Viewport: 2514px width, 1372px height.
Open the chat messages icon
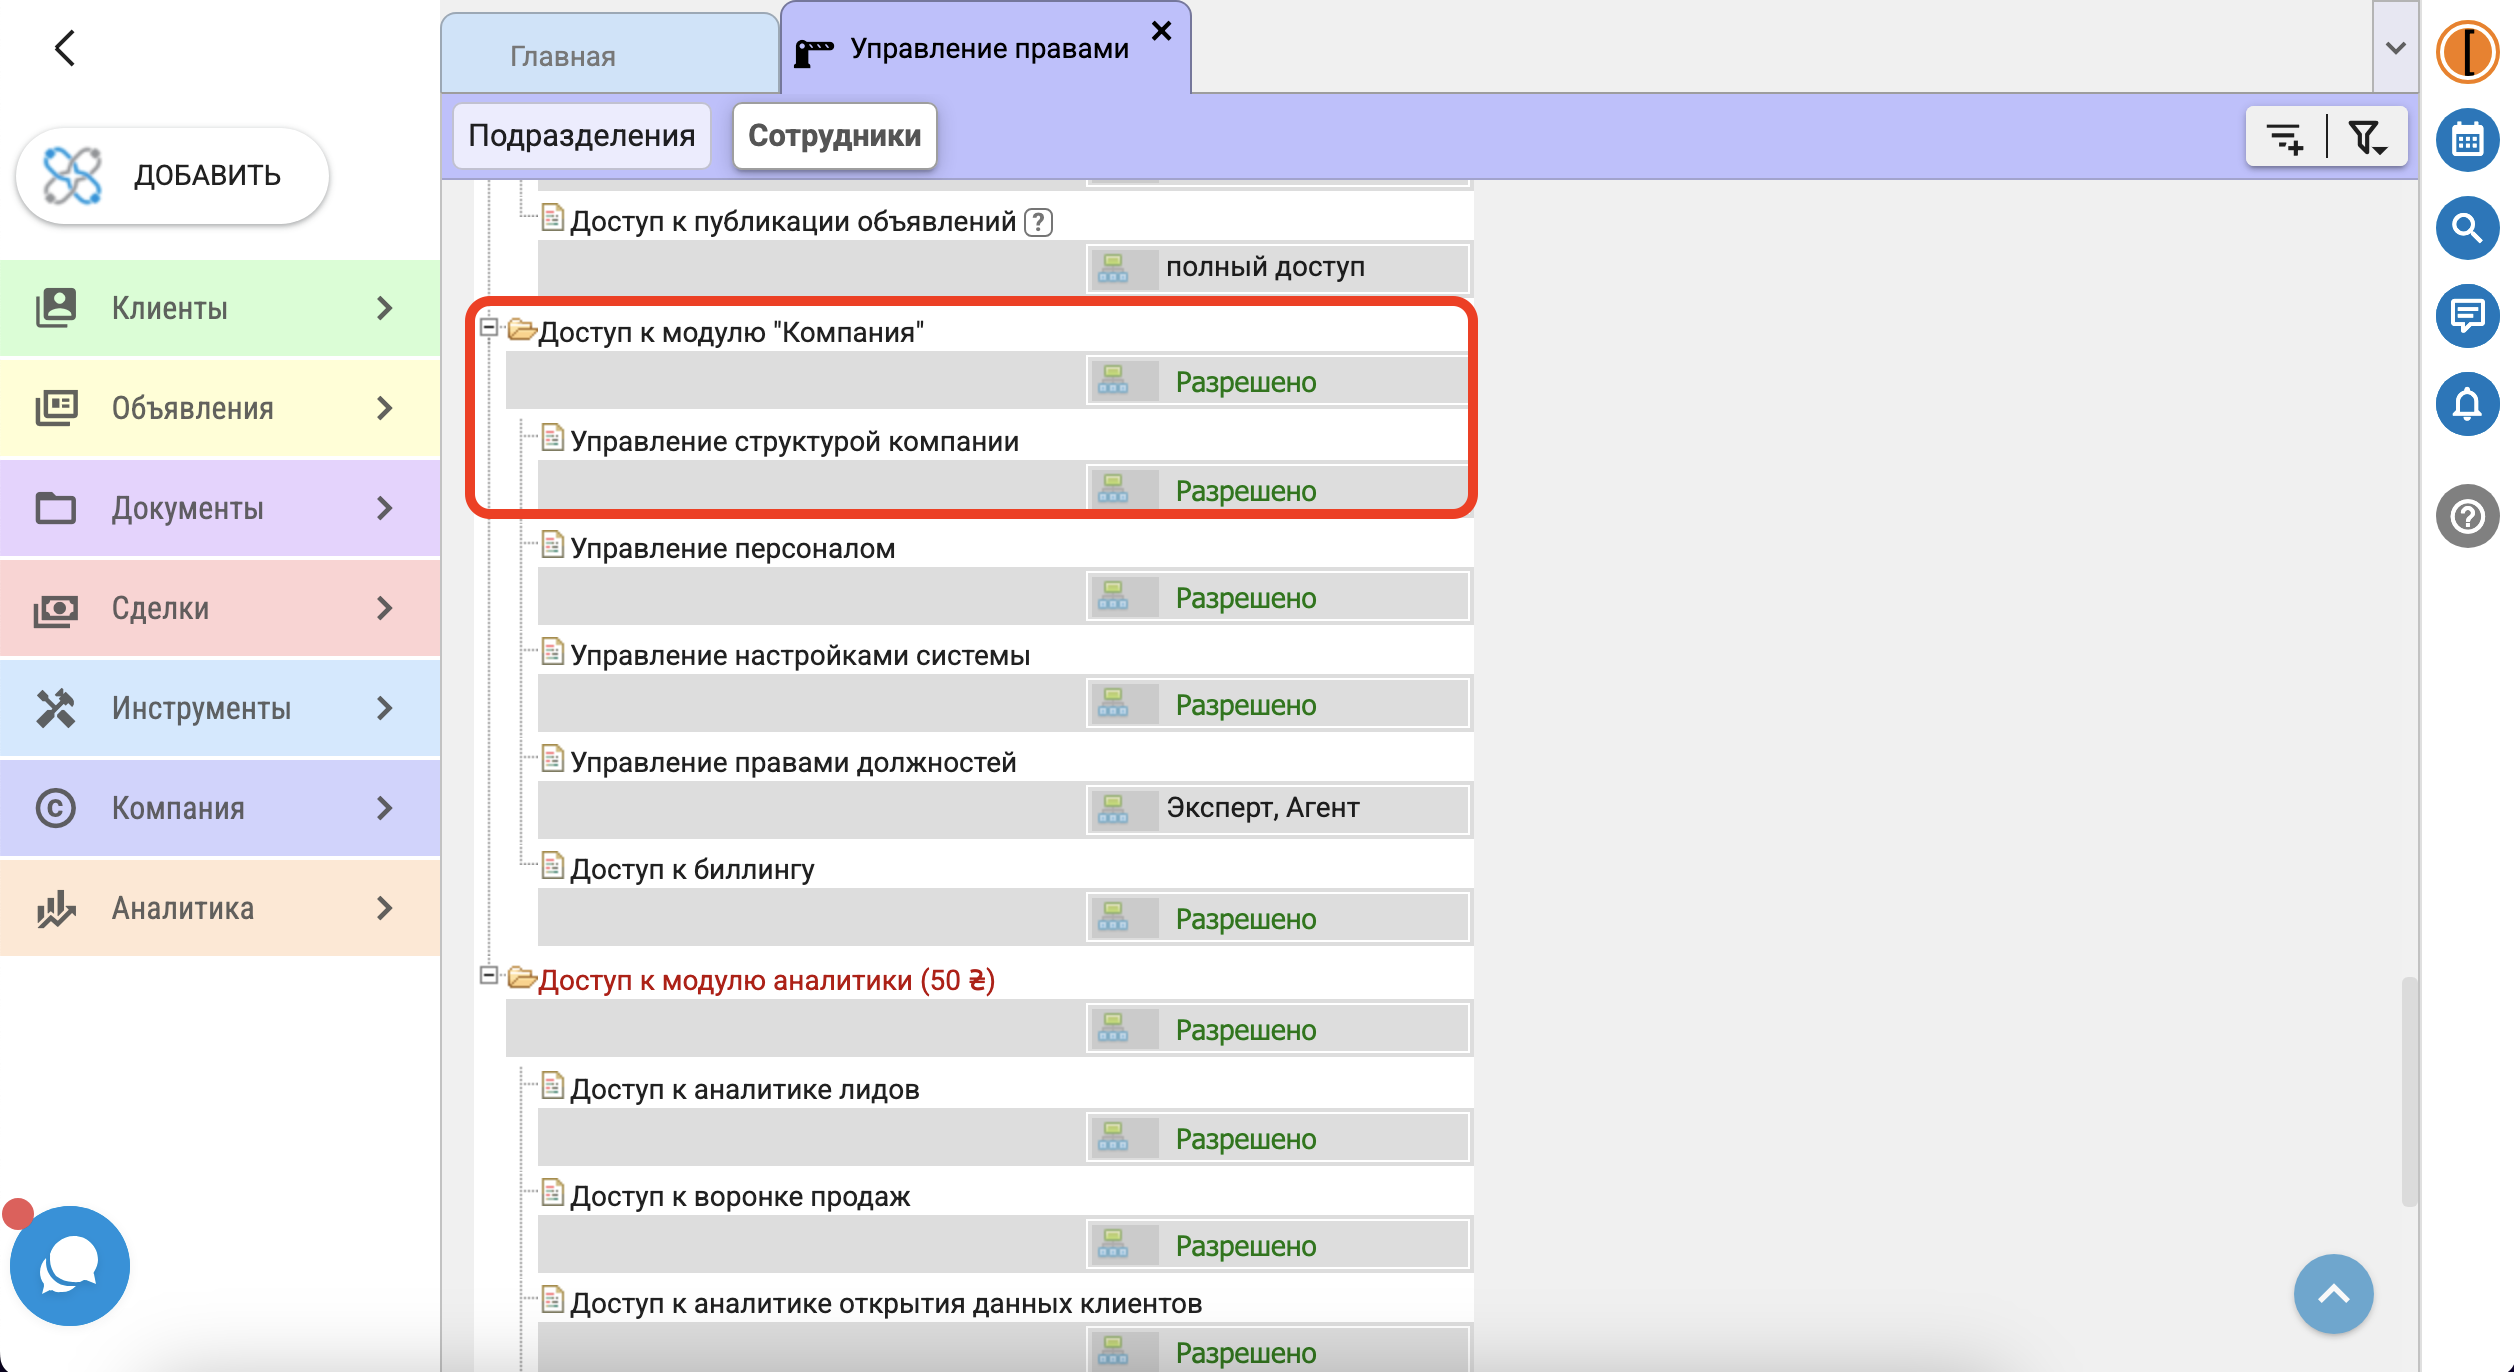click(x=2467, y=316)
